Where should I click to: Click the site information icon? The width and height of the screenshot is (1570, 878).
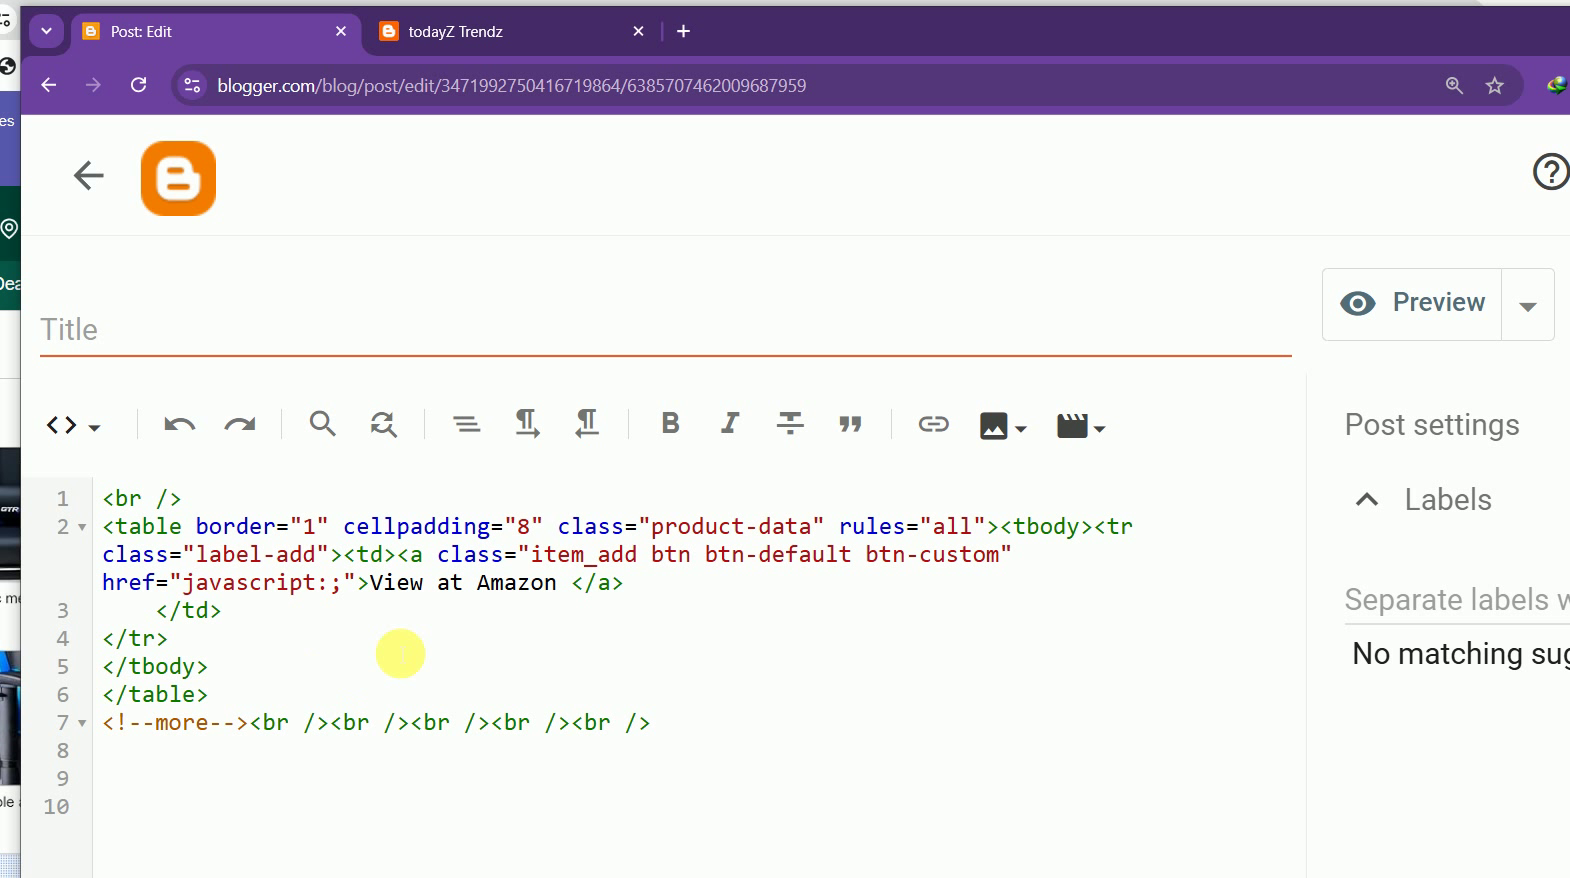193,86
